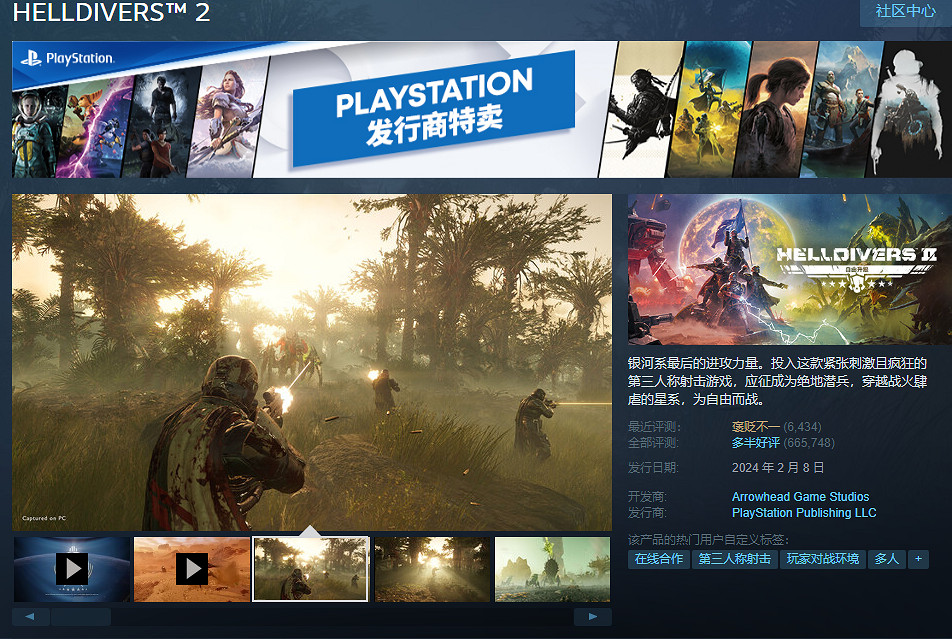Select the dark forest screenshot thumbnail
Screen dimensions: 952x639
432,569
